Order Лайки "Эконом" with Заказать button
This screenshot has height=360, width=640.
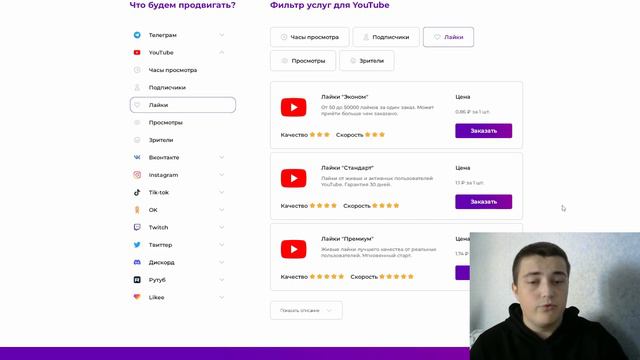(484, 131)
